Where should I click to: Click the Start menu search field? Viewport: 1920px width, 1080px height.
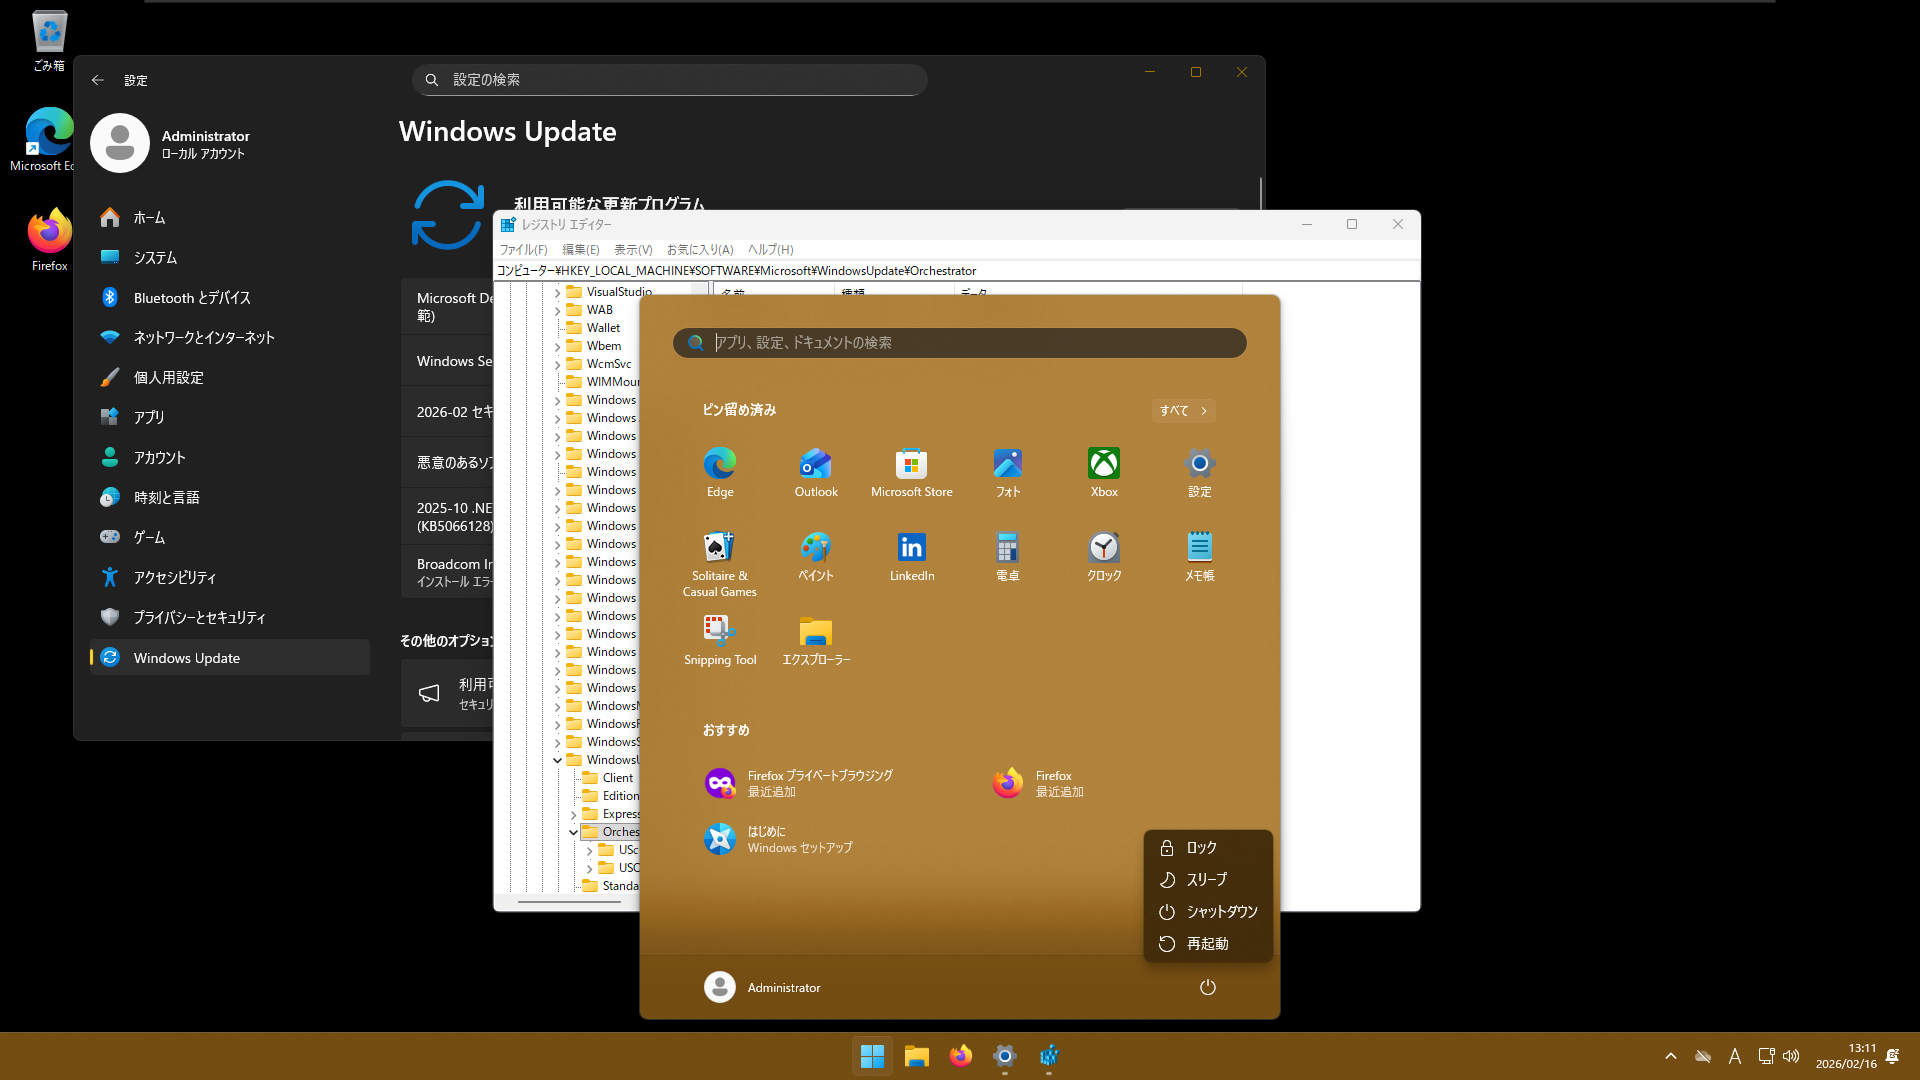pyautogui.click(x=958, y=342)
